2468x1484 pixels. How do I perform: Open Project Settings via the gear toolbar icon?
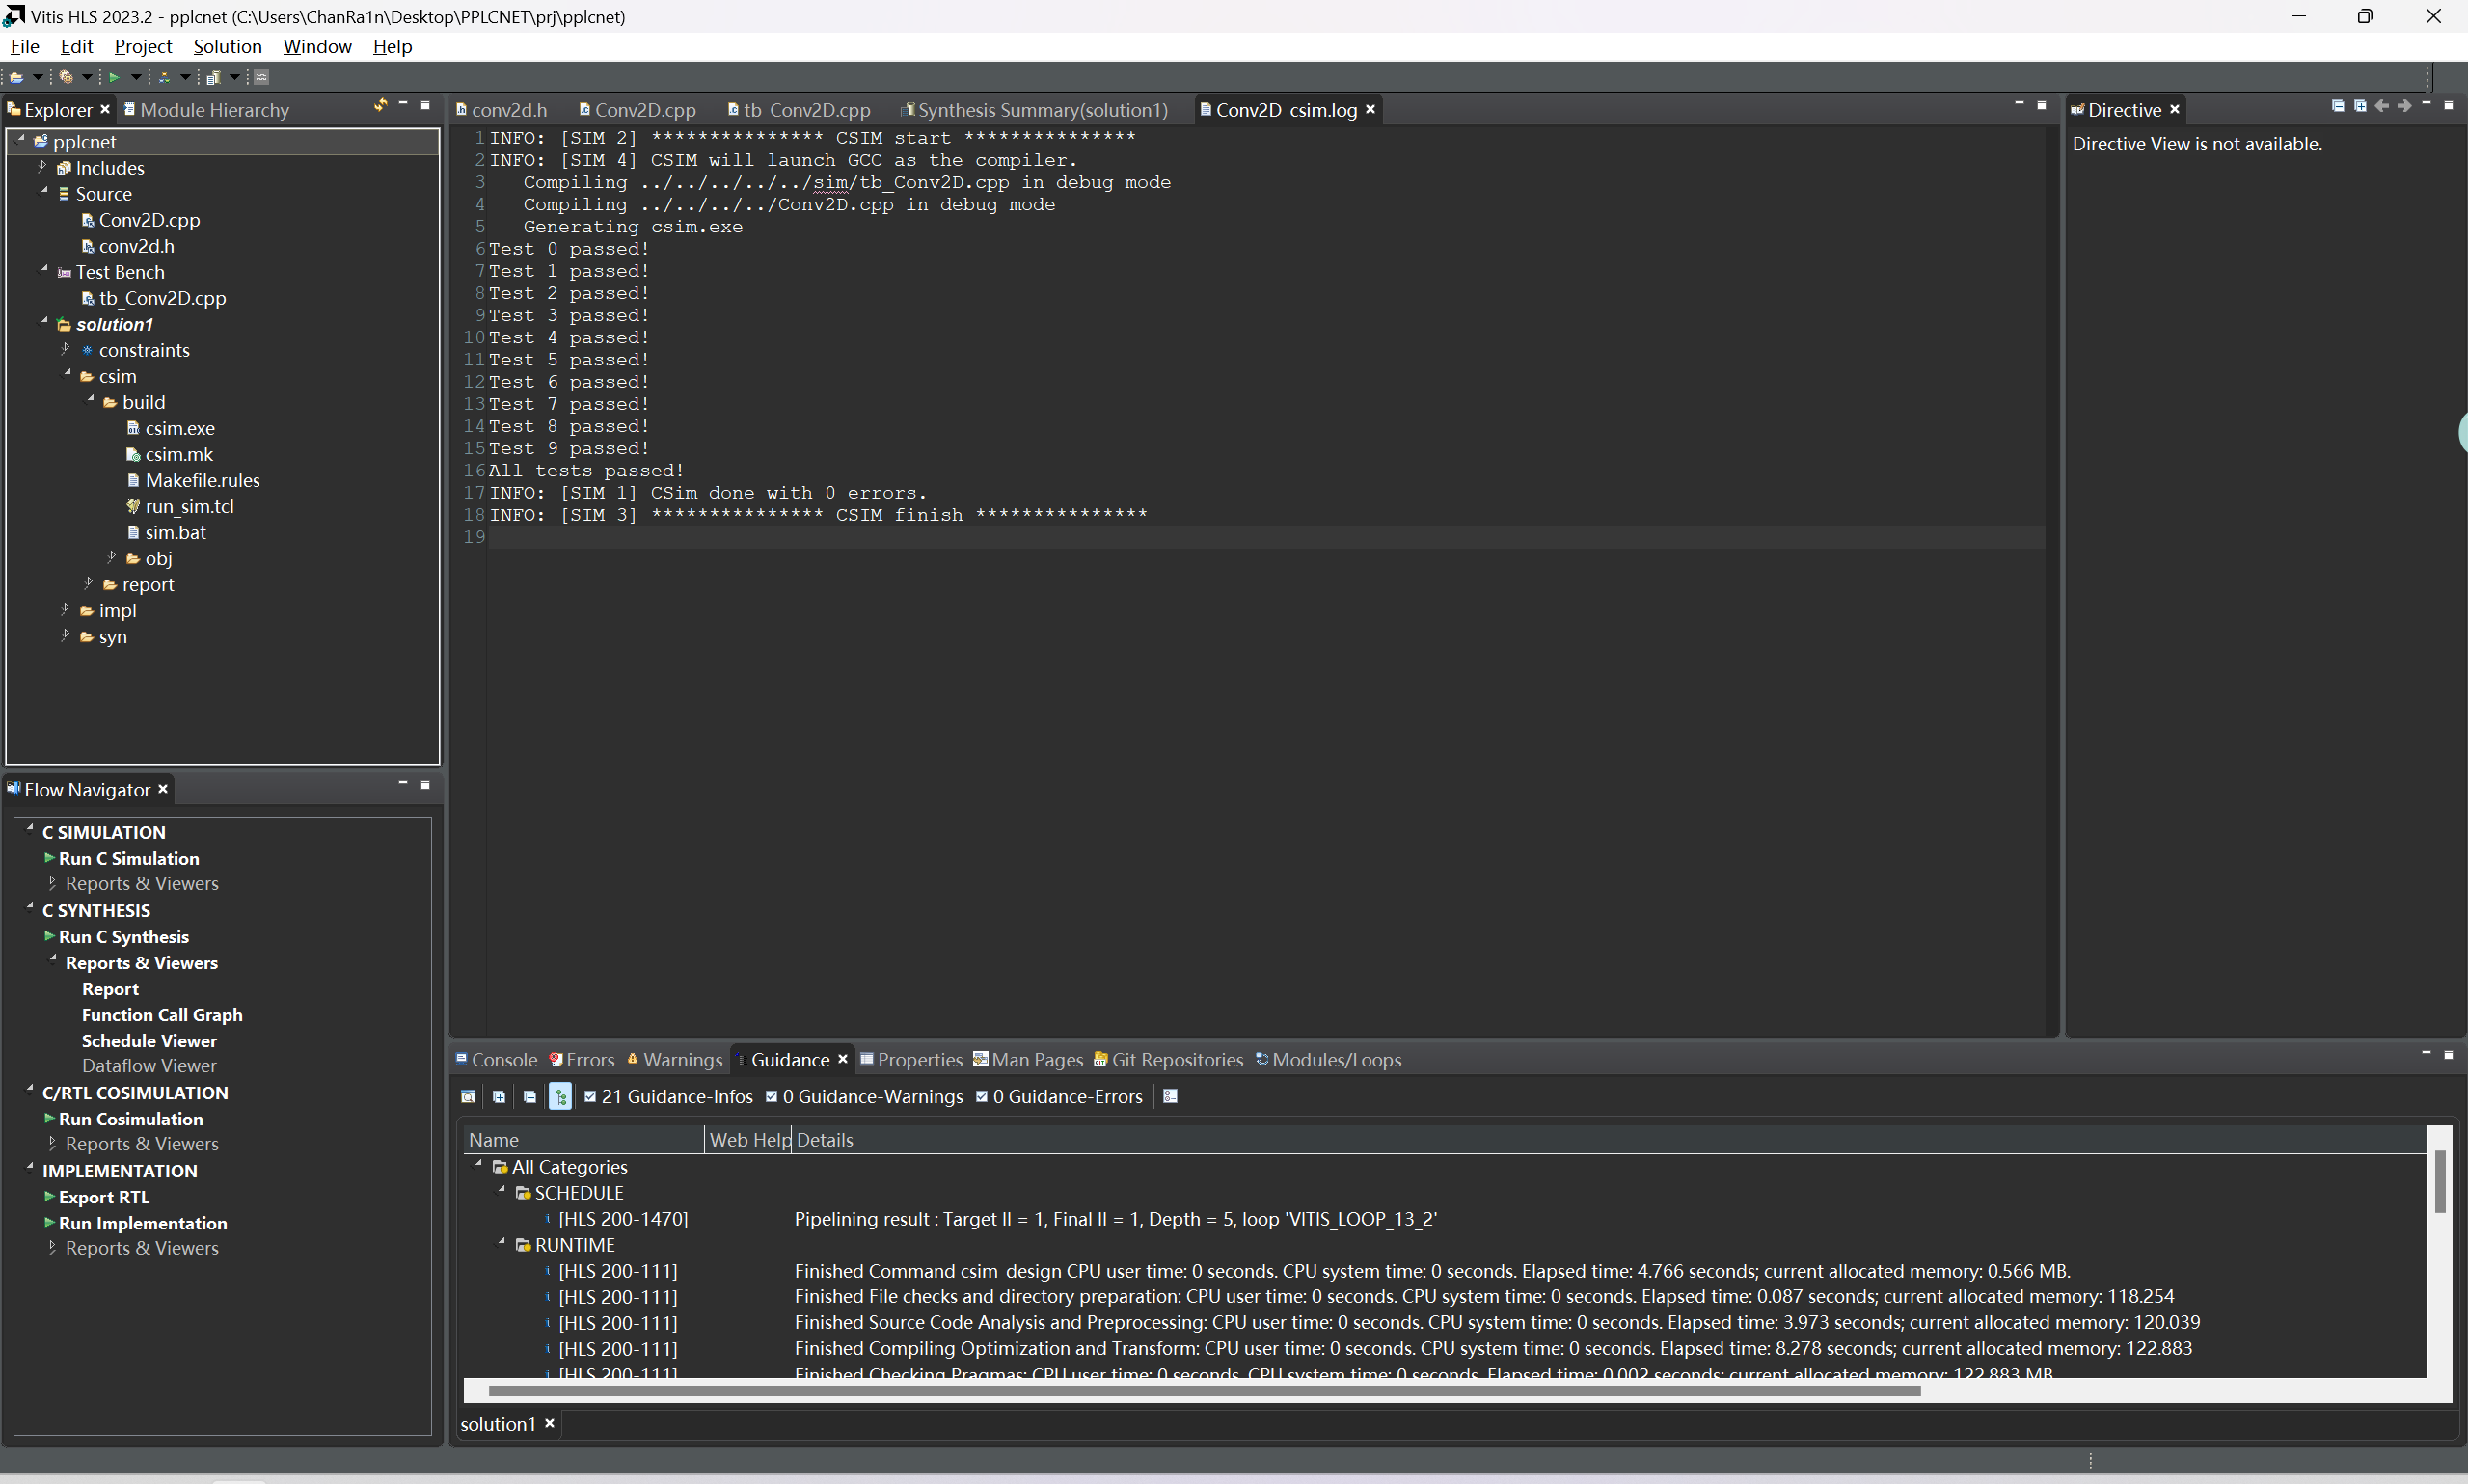66,77
